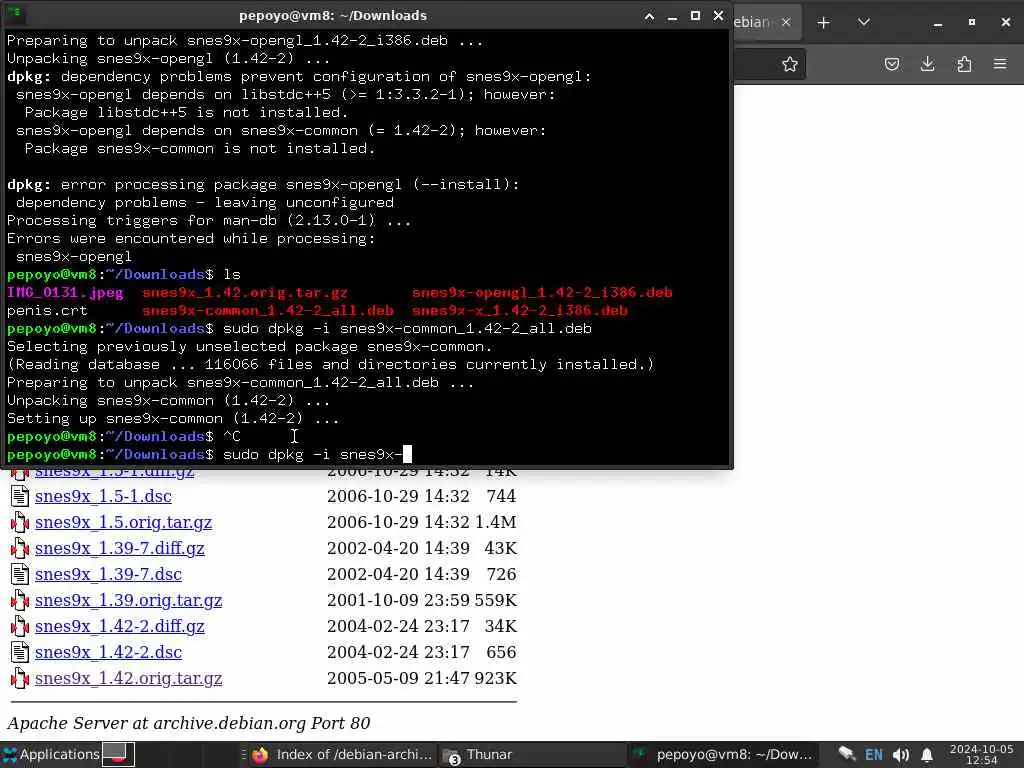Click document icon beside snes9x_1.5-1.dsc
This screenshot has width=1024, height=768.
pos(20,496)
